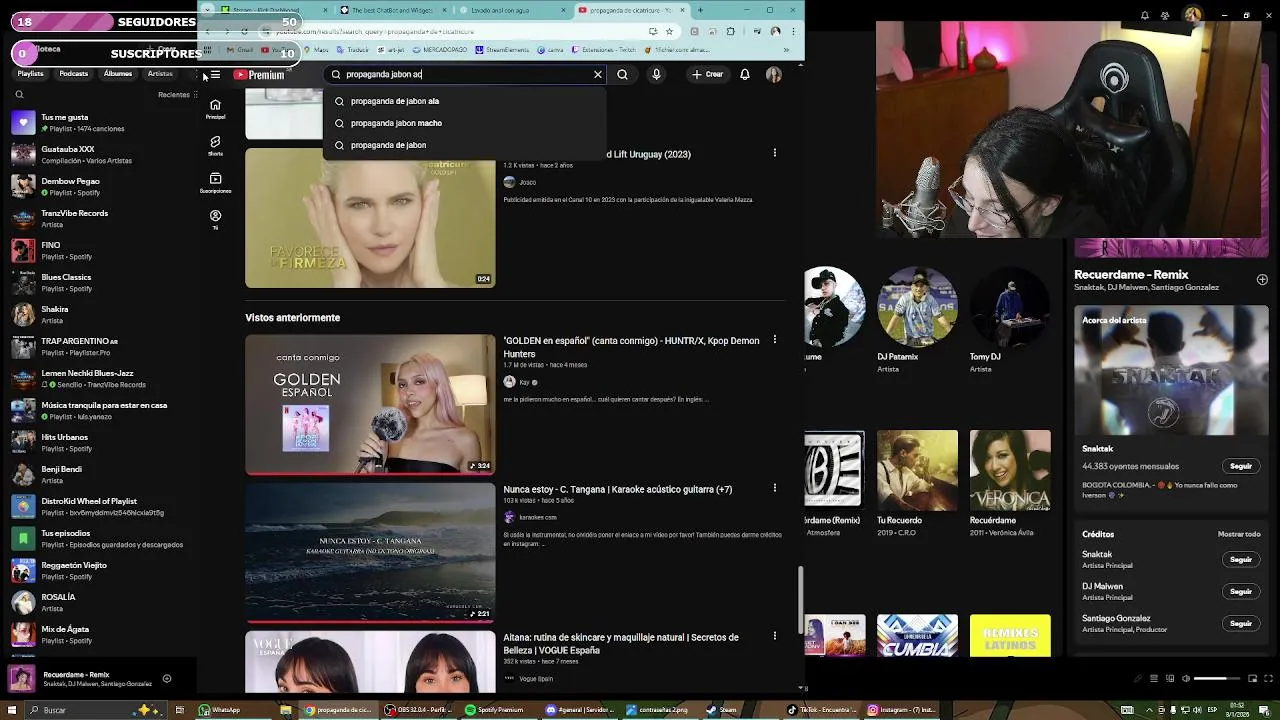The height and width of the screenshot is (720, 1280).
Task: Open ROSALÍA artist in Spotify library
Action: 100,603
